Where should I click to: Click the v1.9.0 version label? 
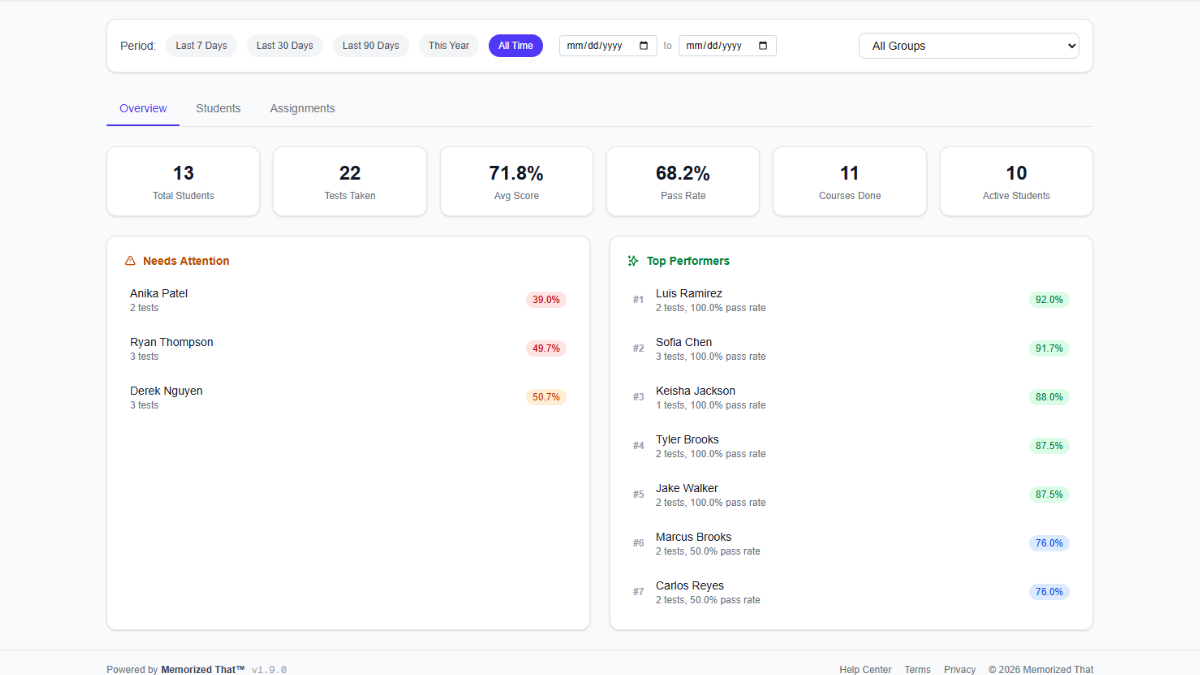(x=269, y=670)
